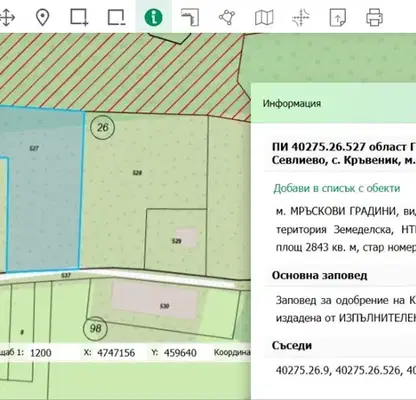416x400 pixels.
Task: Click the 'ПИ 40275.26.527' title text
Action: [x=319, y=147]
